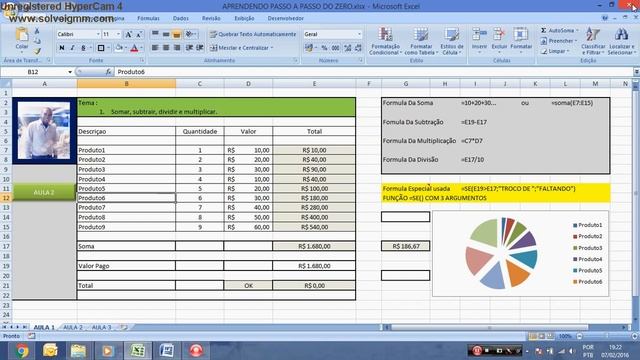The height and width of the screenshot is (360, 640).
Task: Toggle italic (I) formatting
Action: click(72, 48)
